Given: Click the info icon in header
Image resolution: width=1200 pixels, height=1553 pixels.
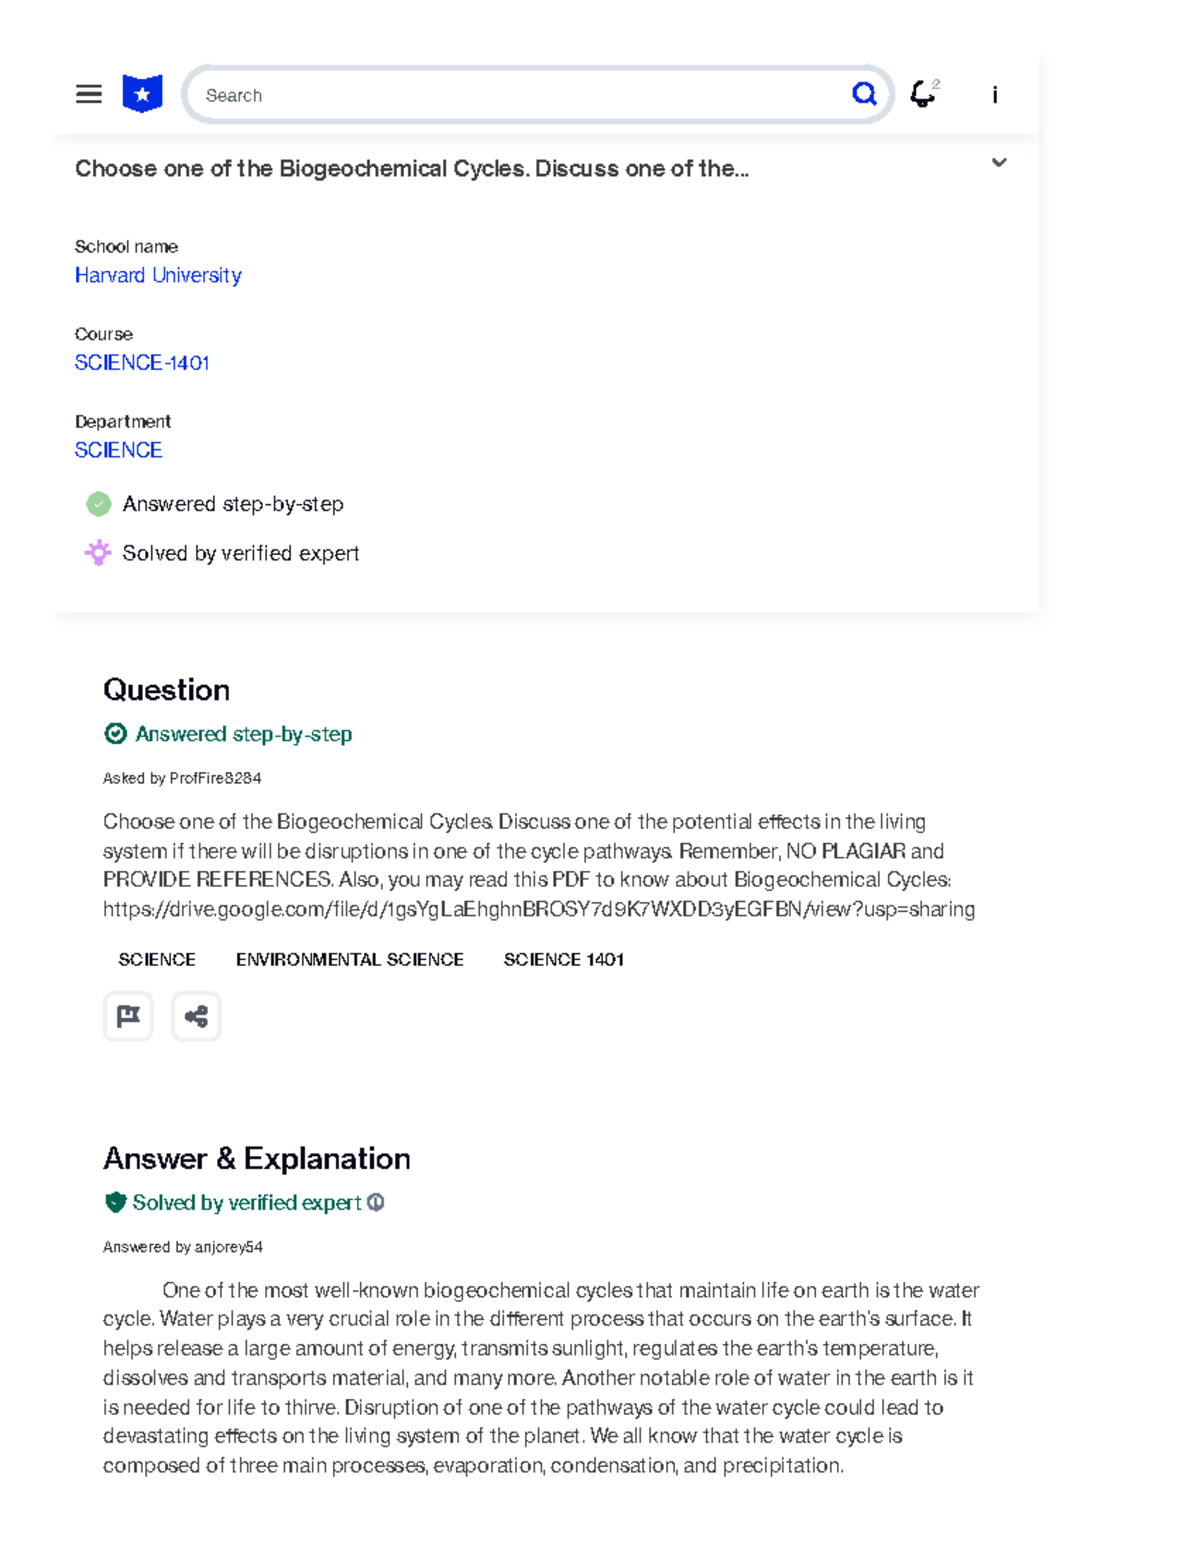Looking at the screenshot, I should point(995,95).
